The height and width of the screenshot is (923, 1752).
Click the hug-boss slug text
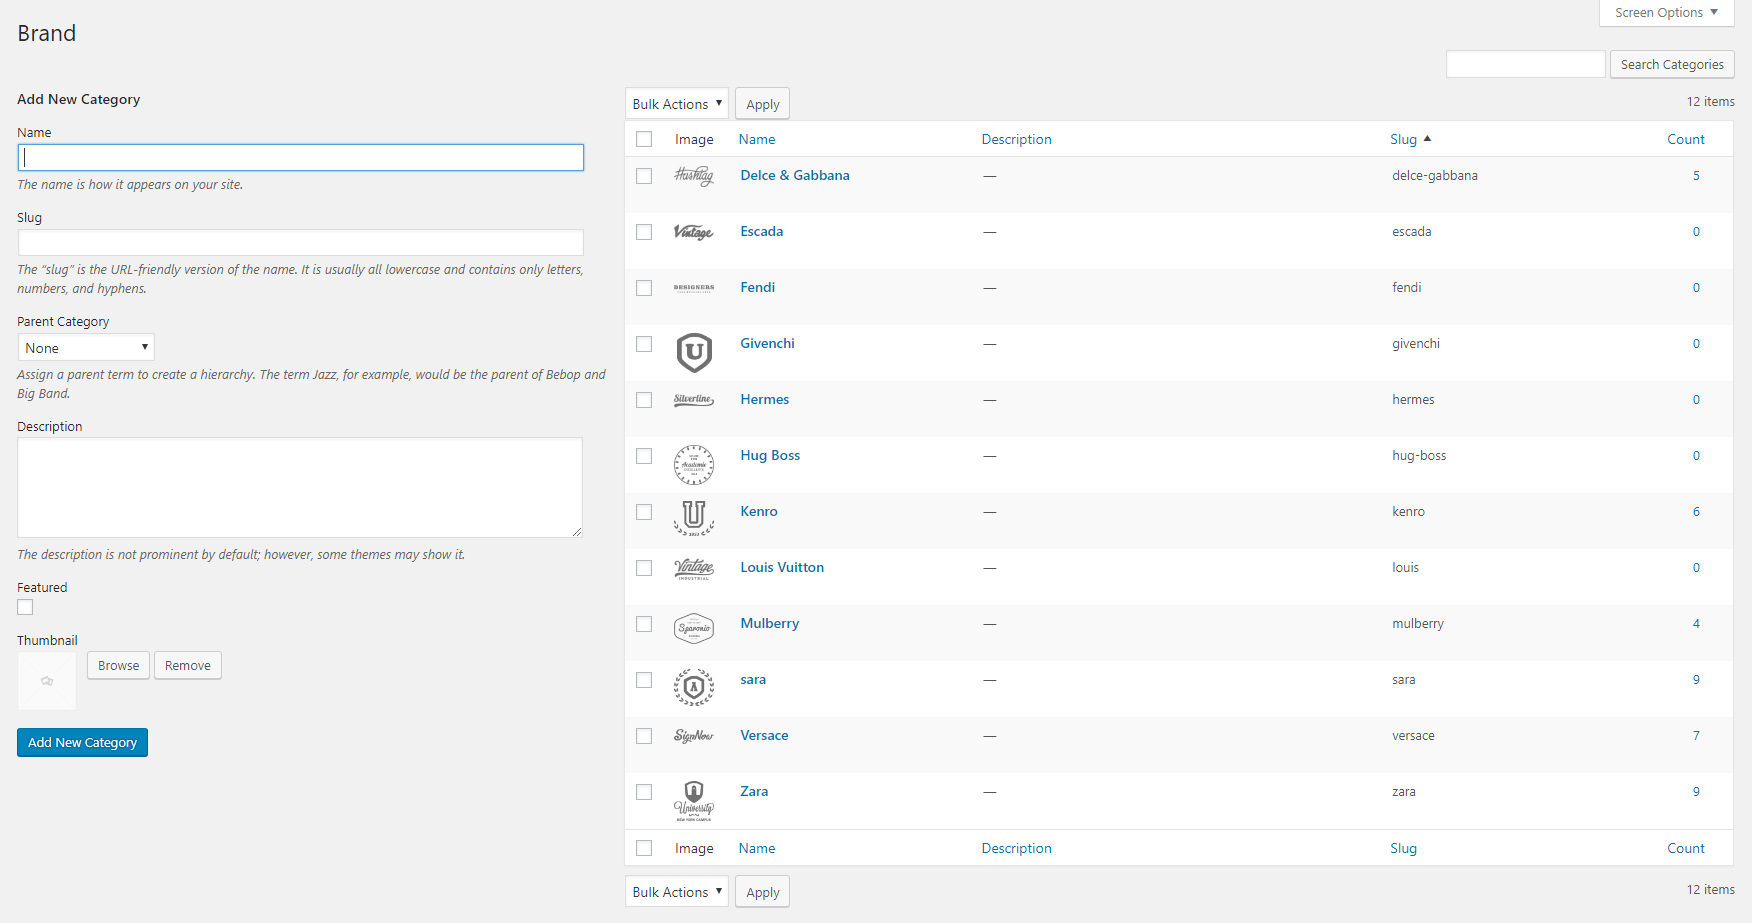coord(1419,455)
